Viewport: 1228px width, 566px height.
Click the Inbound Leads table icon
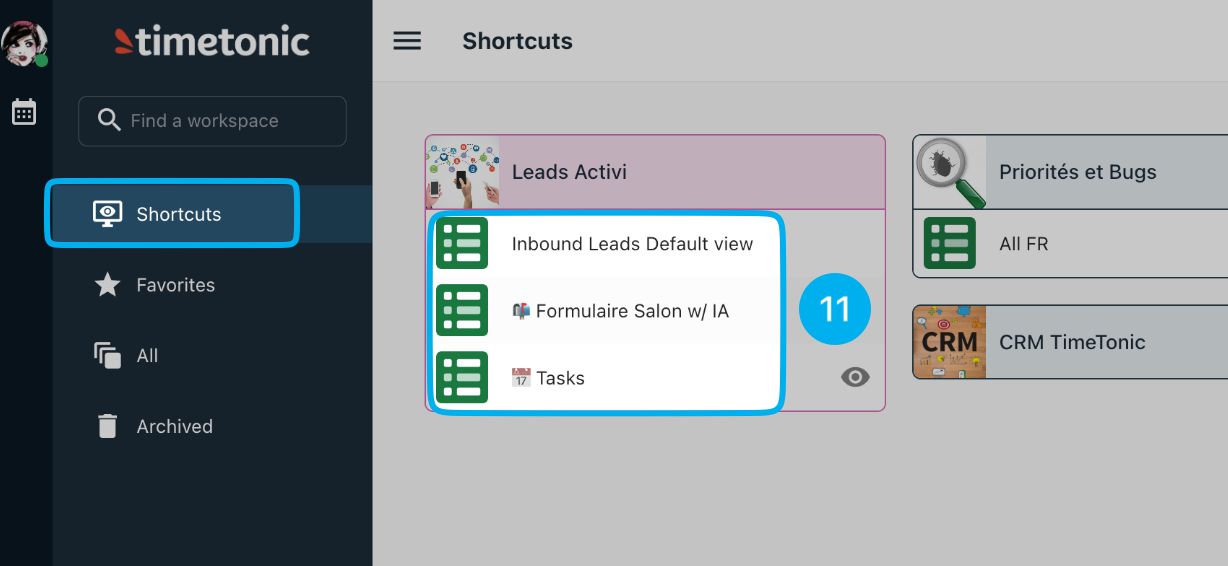(462, 243)
